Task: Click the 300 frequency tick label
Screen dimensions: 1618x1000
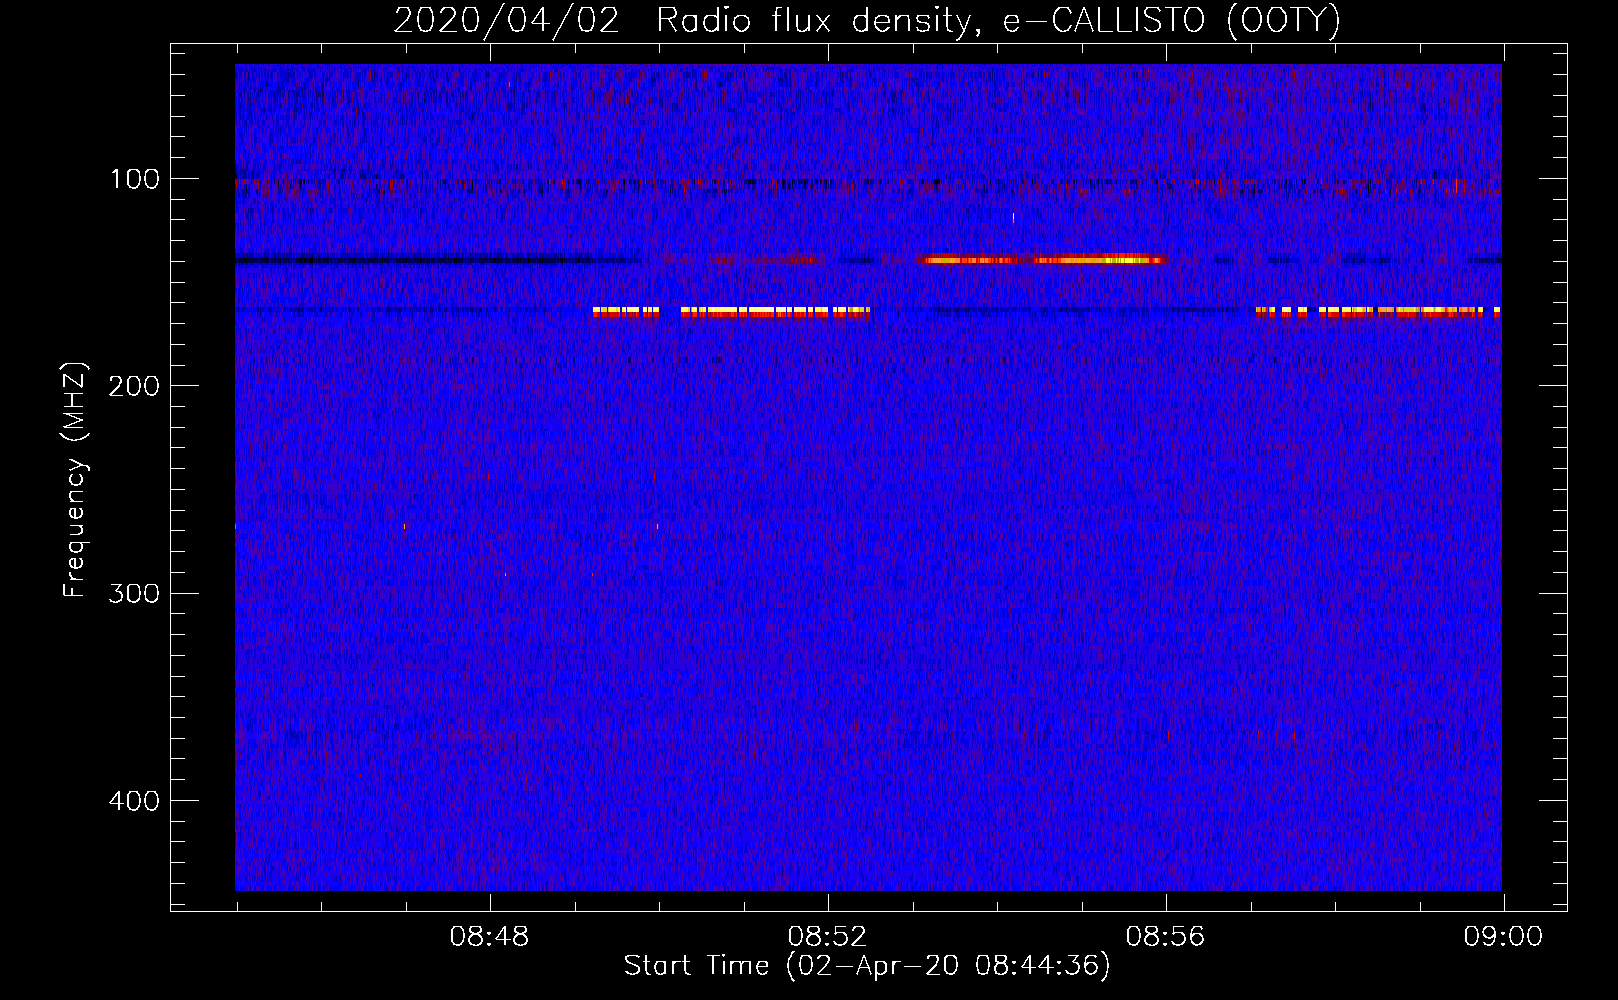Action: (x=133, y=593)
